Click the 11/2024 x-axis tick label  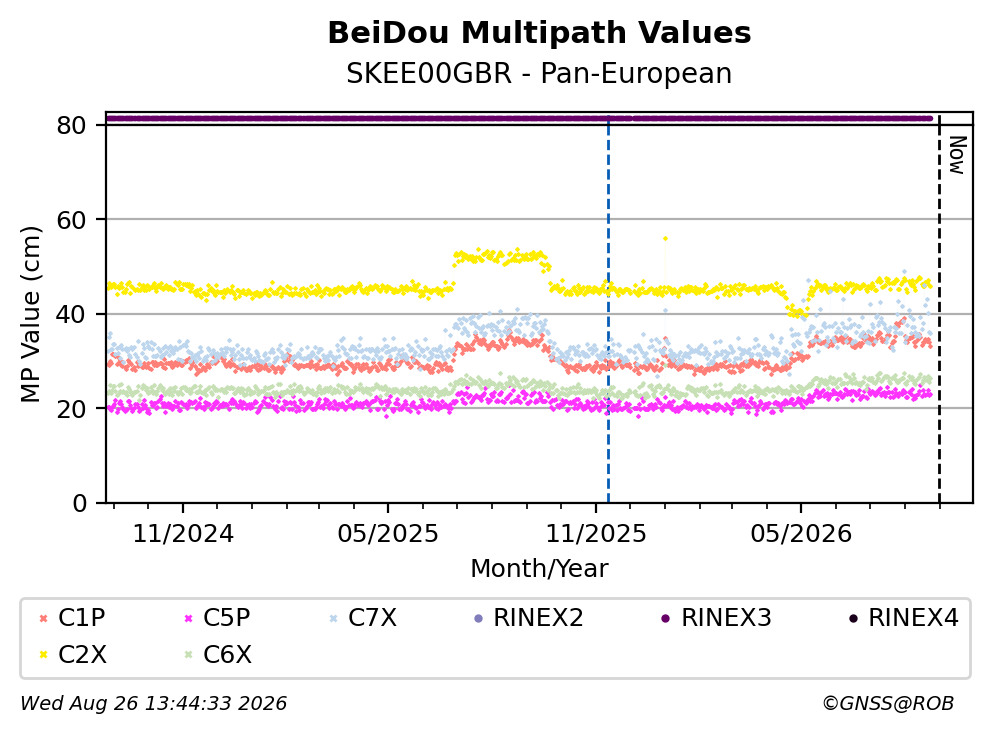[183, 535]
